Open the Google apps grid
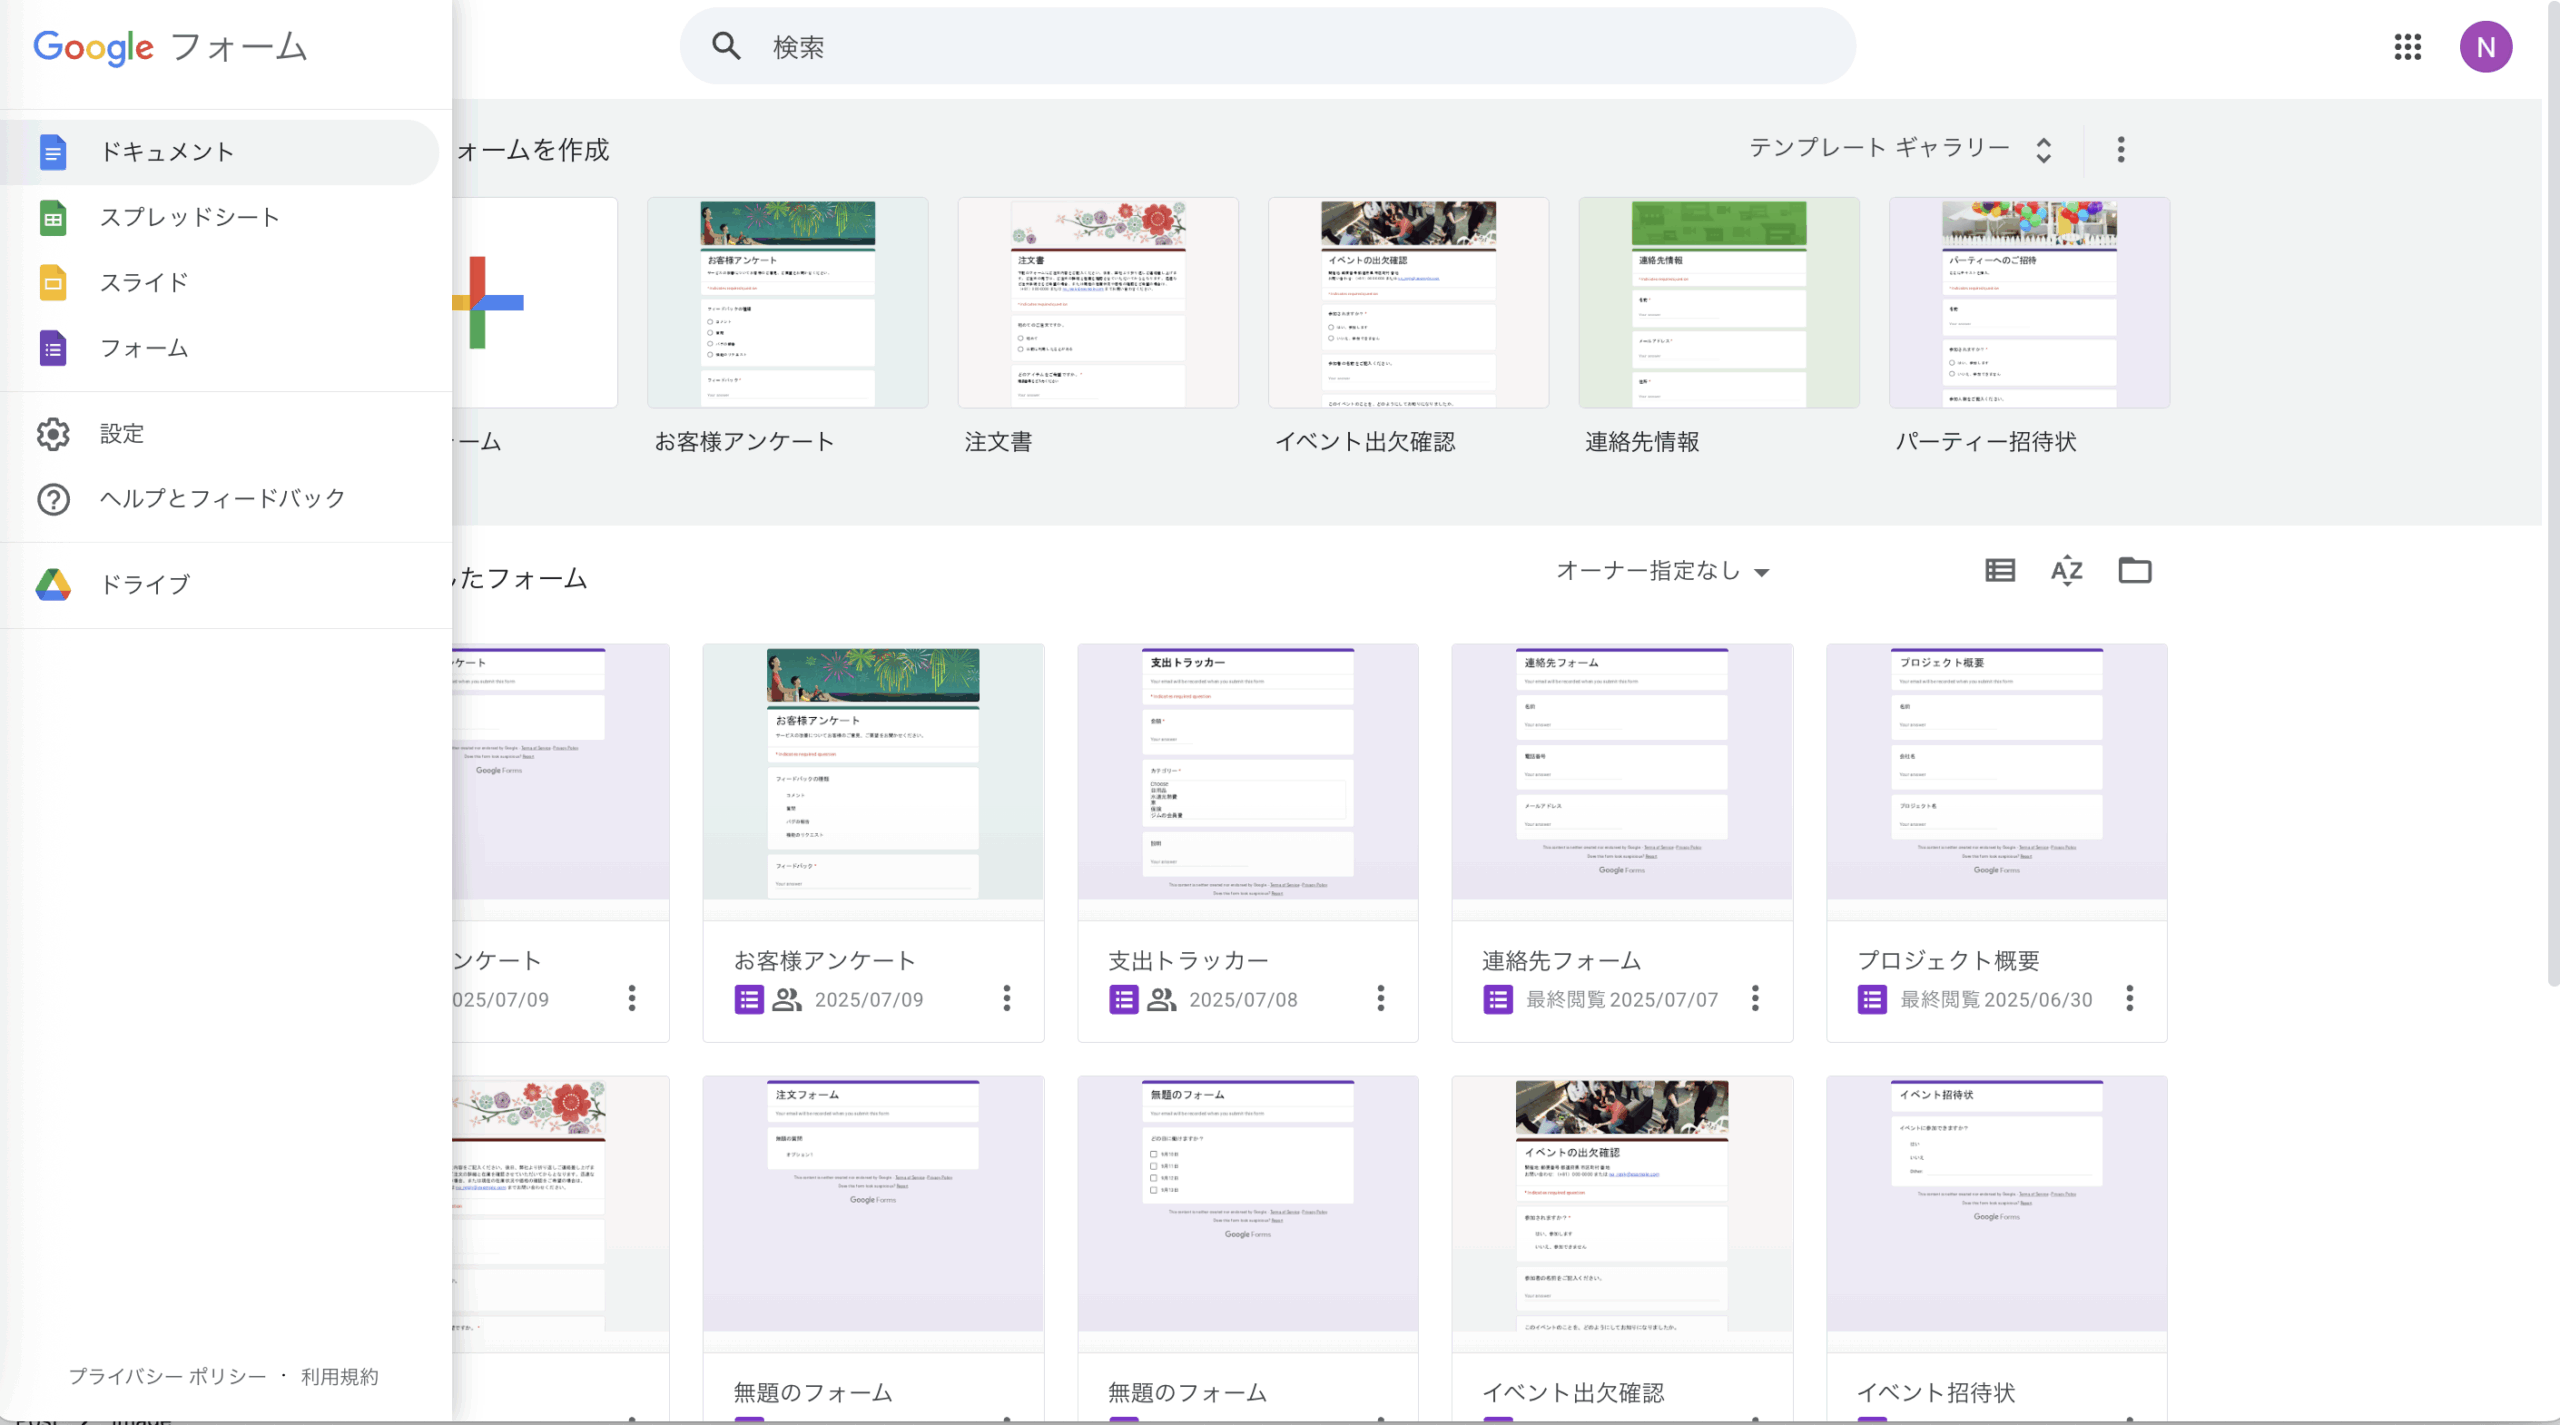Image resolution: width=2560 pixels, height=1425 pixels. (2408, 47)
